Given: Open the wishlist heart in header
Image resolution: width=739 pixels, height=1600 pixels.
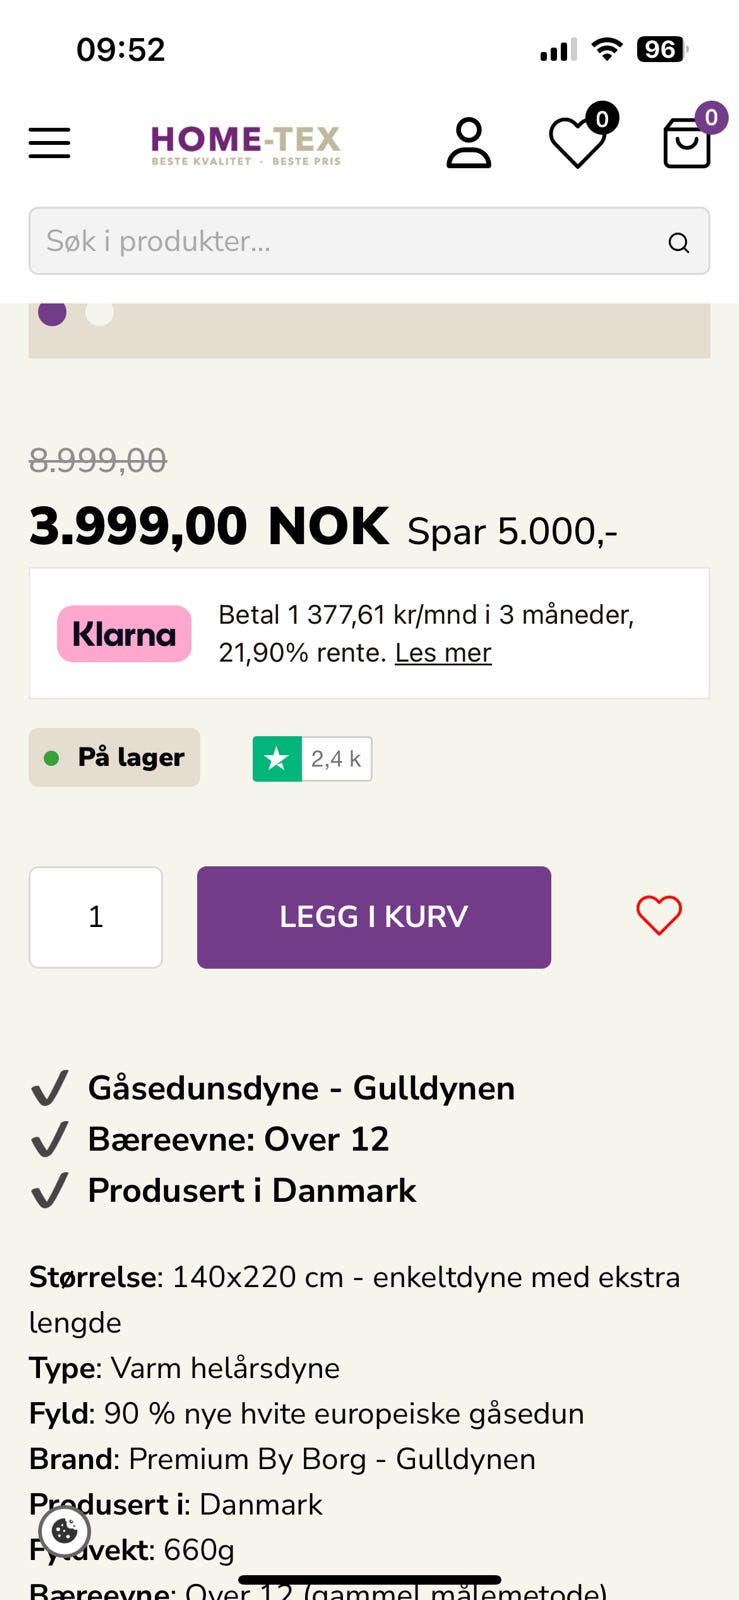Looking at the screenshot, I should (578, 143).
